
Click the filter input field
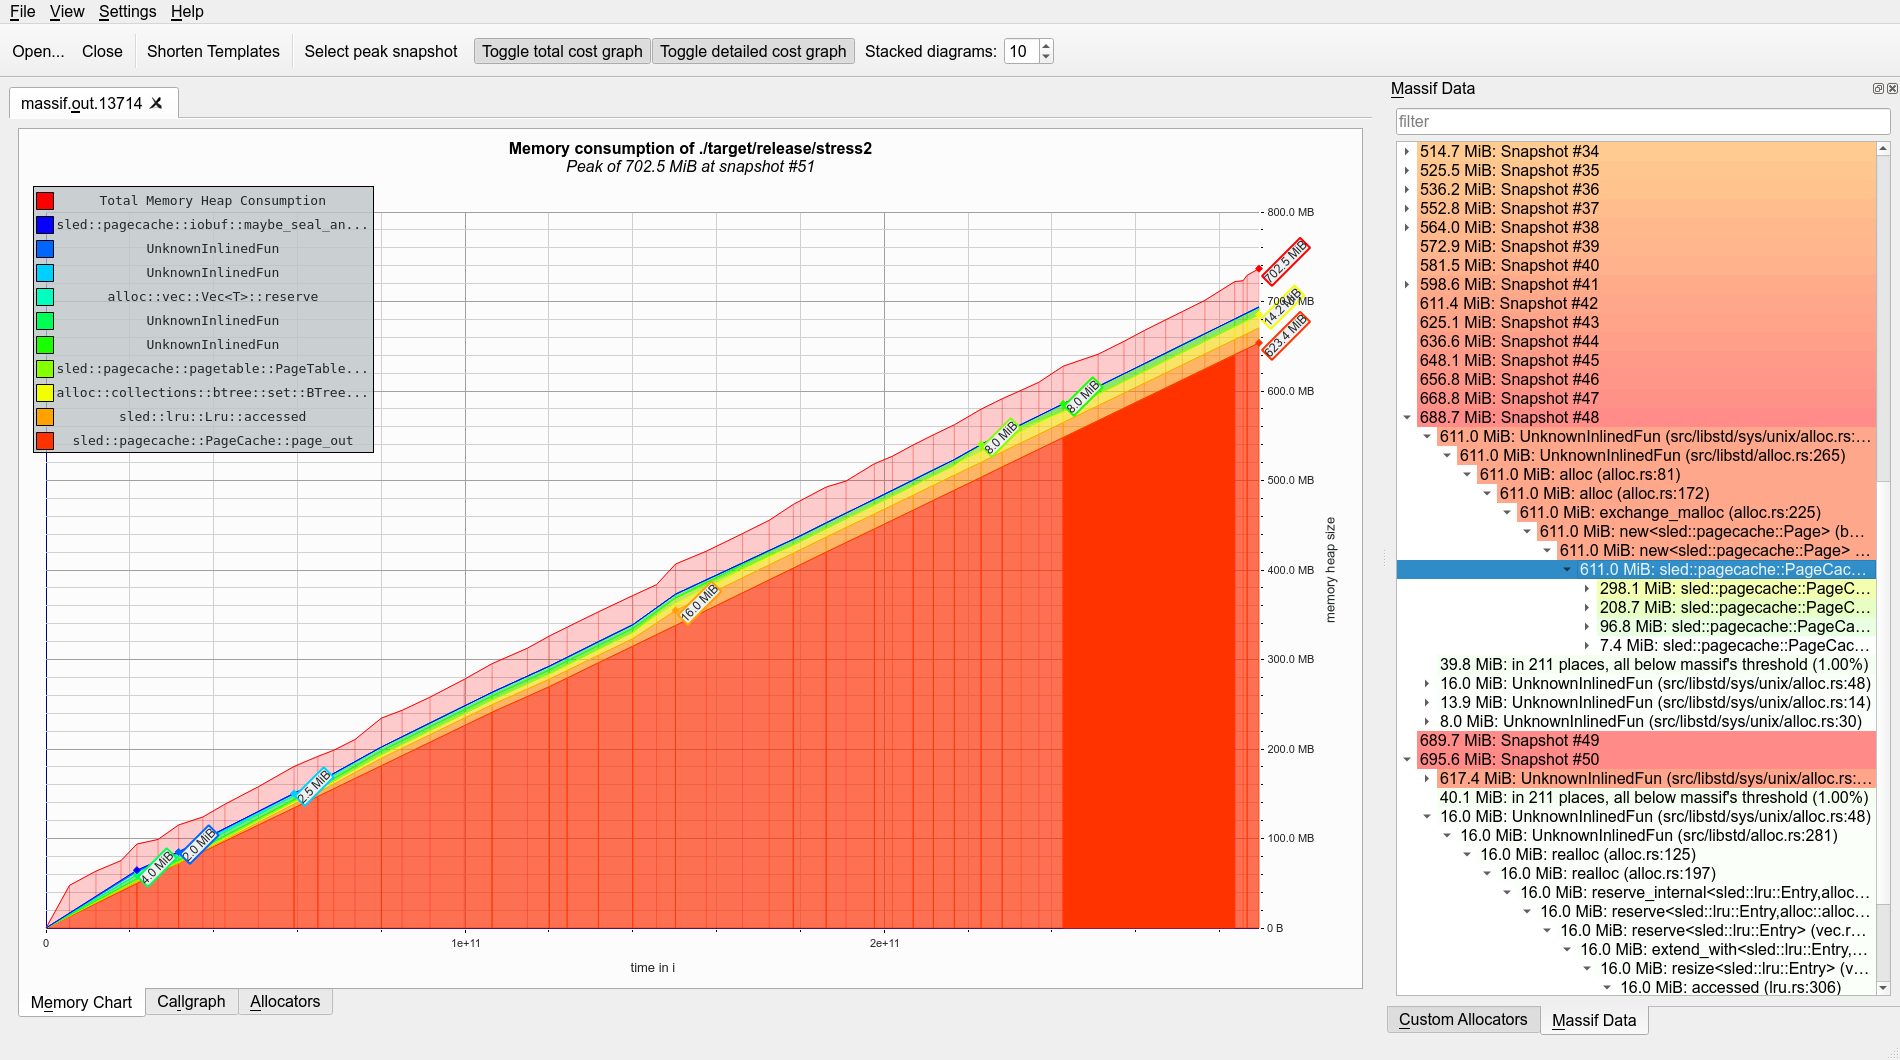coord(1640,121)
